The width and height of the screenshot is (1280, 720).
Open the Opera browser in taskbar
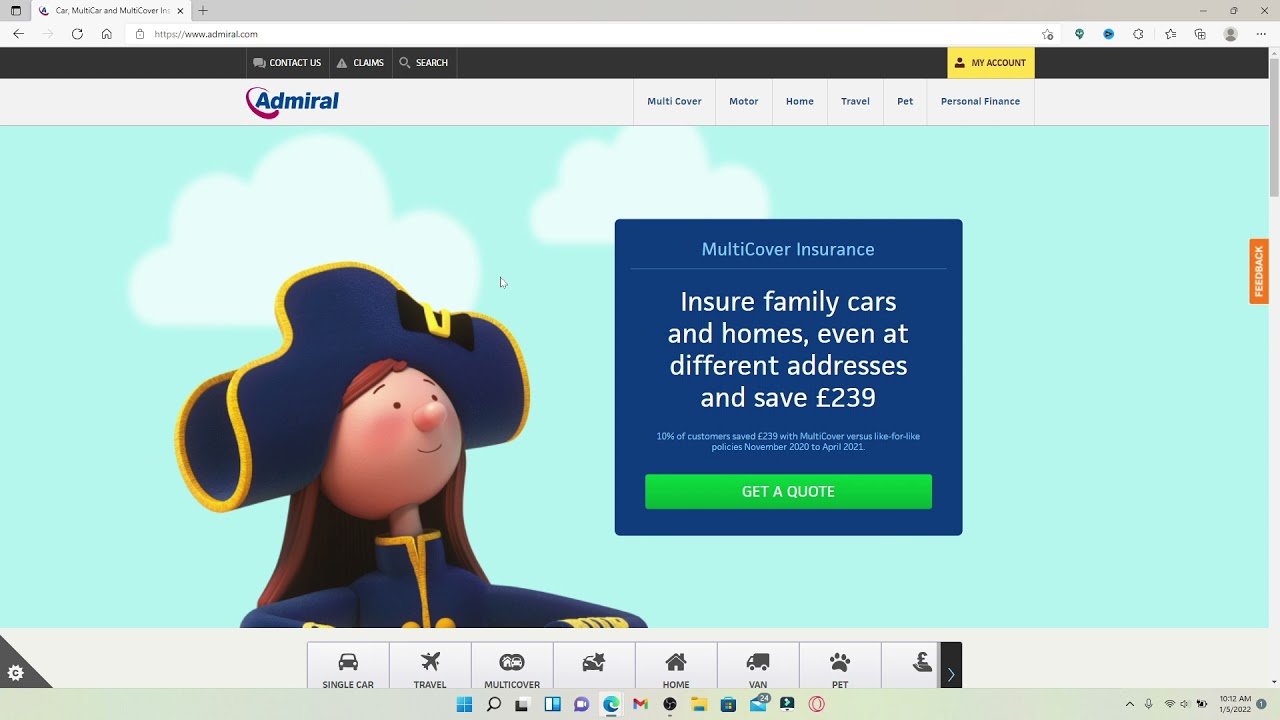point(817,704)
